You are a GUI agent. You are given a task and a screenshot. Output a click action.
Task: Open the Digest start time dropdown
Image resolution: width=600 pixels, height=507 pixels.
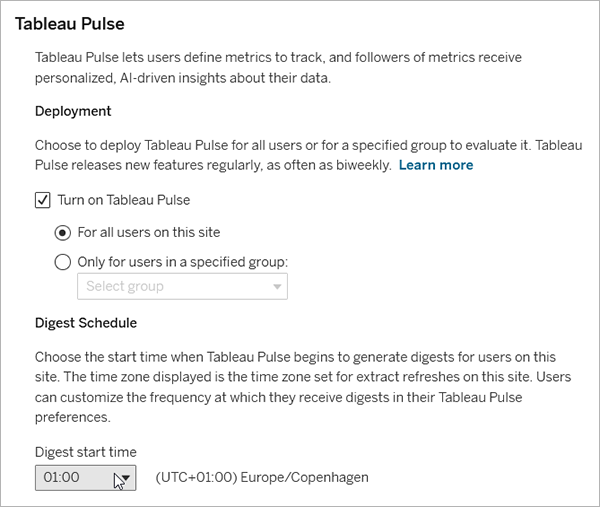[85, 477]
